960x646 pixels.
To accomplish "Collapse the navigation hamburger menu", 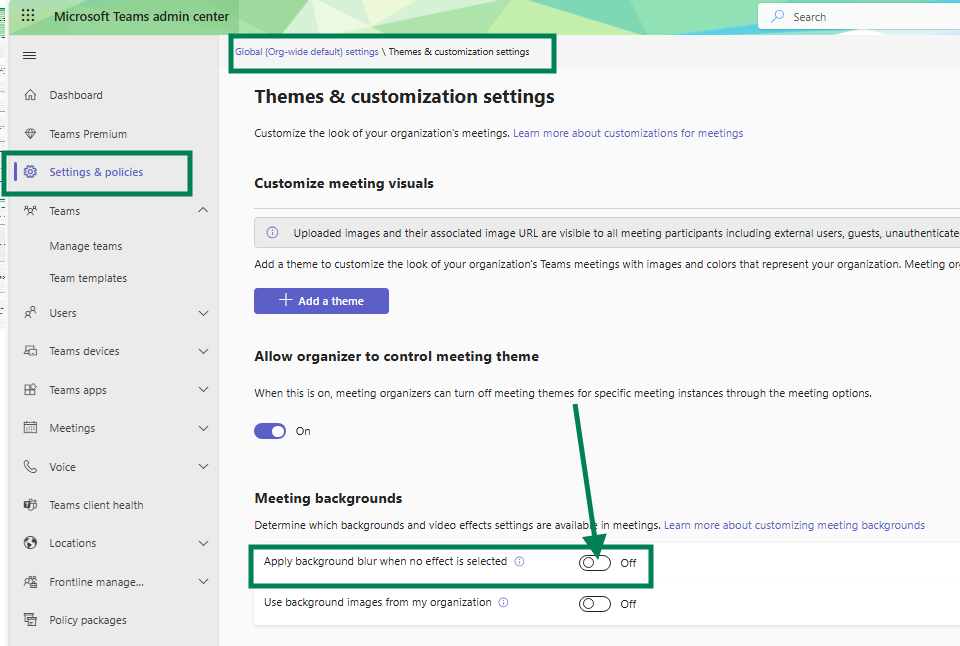I will [x=29, y=56].
